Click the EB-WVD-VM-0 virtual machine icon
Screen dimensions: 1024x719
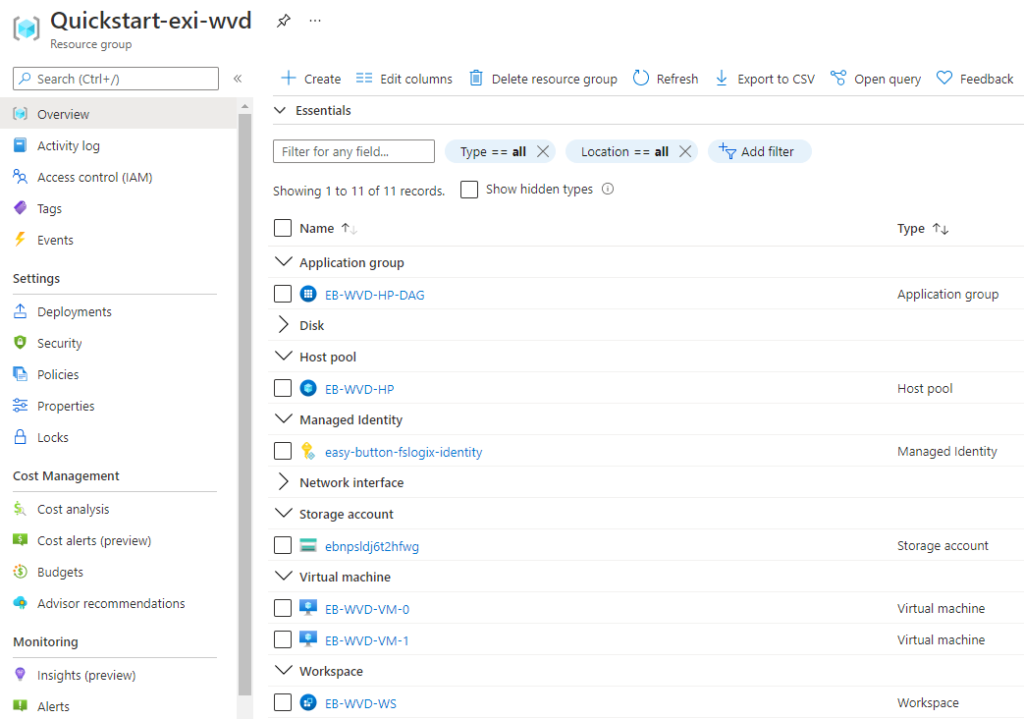(x=308, y=608)
